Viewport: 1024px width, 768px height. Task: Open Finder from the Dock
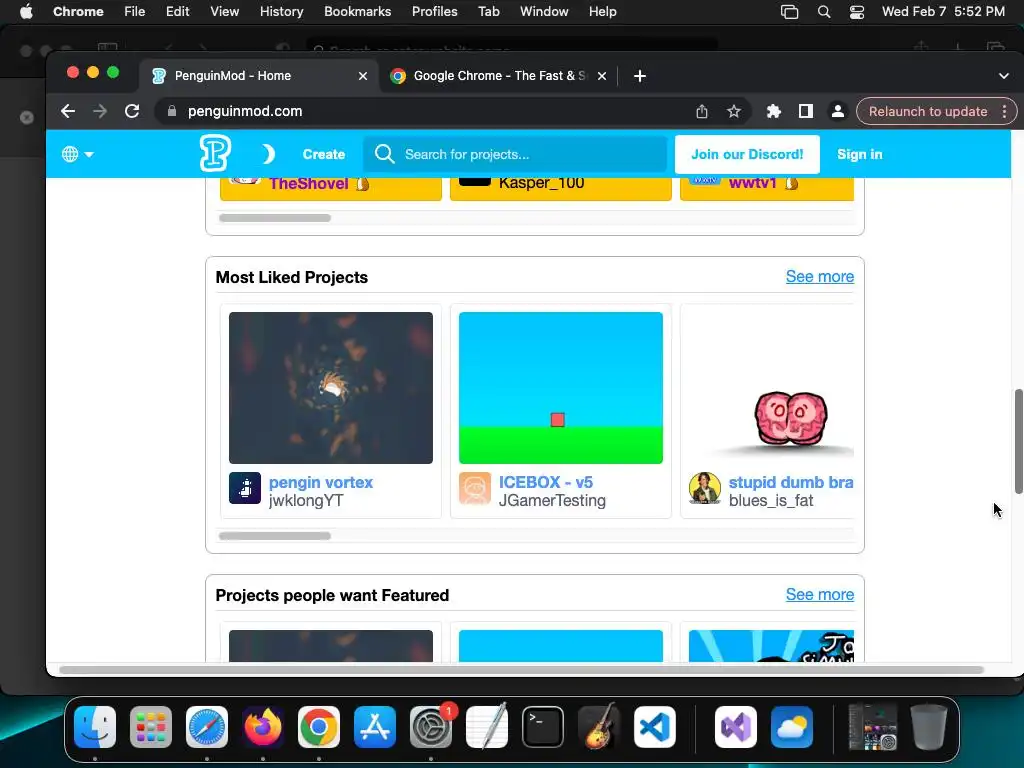(95, 726)
